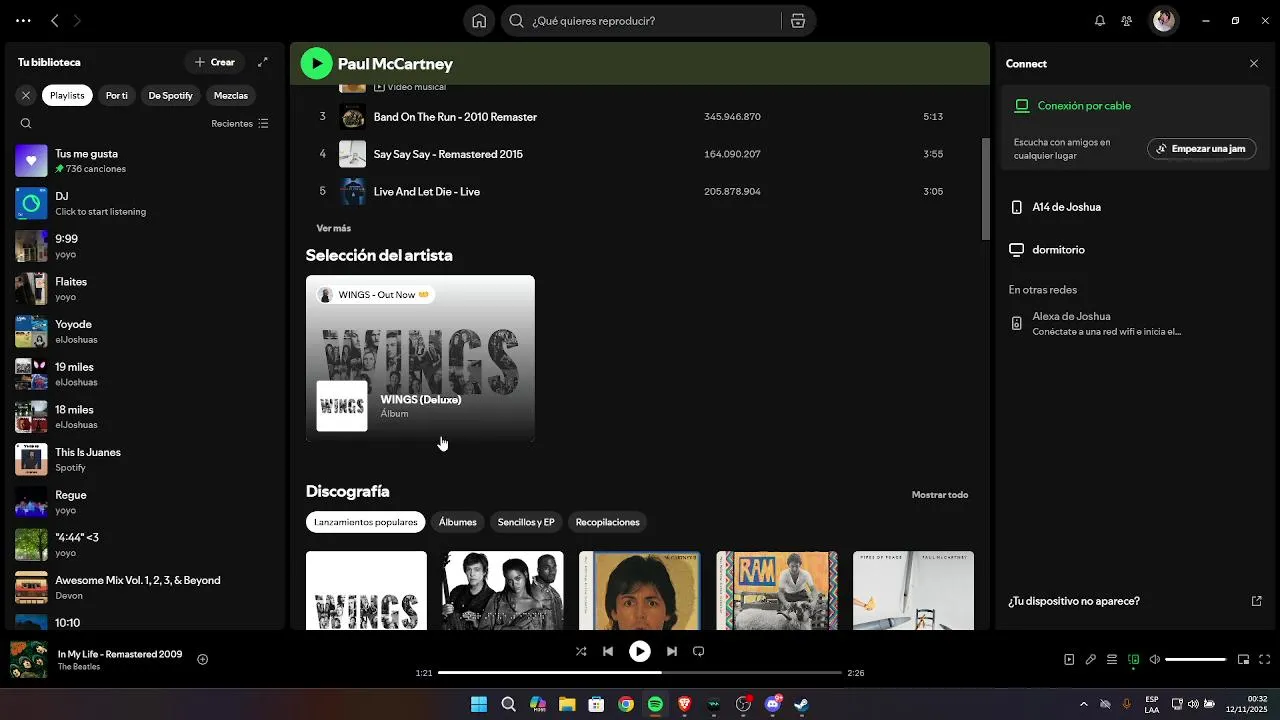The image size is (1280, 720).
Task: Select the A14 de Joshua device
Action: click(x=1135, y=207)
